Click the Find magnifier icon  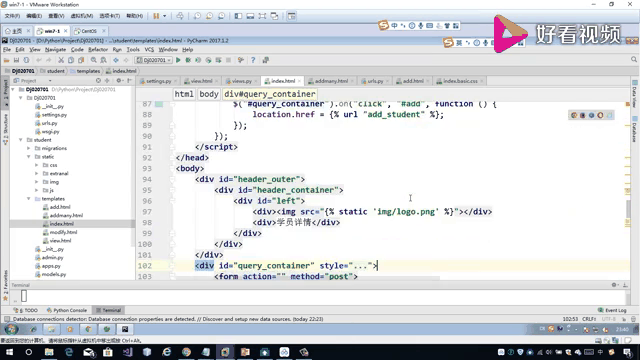tap(94, 60)
